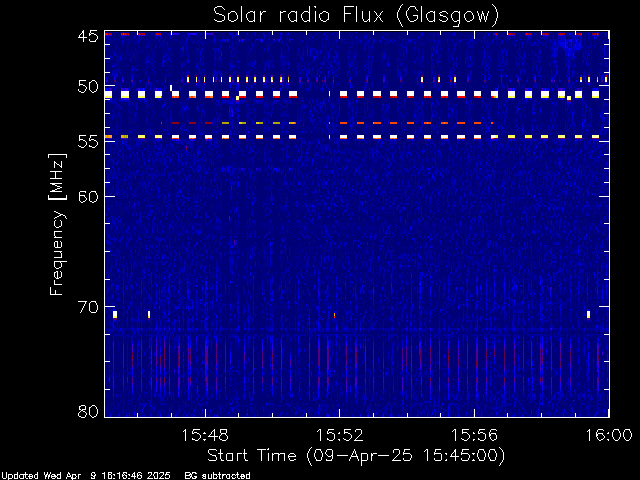Image resolution: width=640 pixels, height=480 pixels.
Task: Click the 15:48 time tick label
Action: pyautogui.click(x=205, y=436)
